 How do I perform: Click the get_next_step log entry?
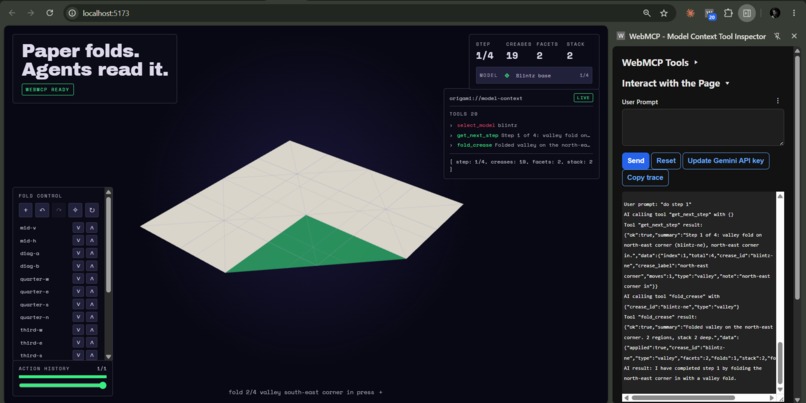[x=520, y=135]
